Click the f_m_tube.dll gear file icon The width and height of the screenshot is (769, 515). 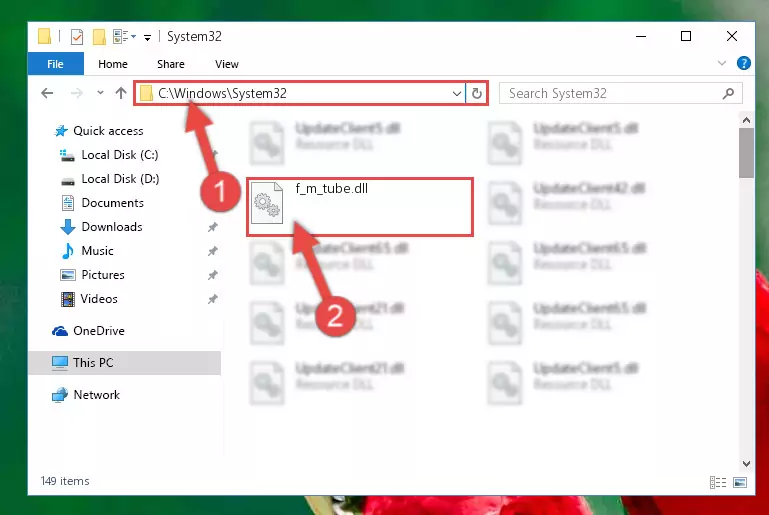(x=267, y=203)
